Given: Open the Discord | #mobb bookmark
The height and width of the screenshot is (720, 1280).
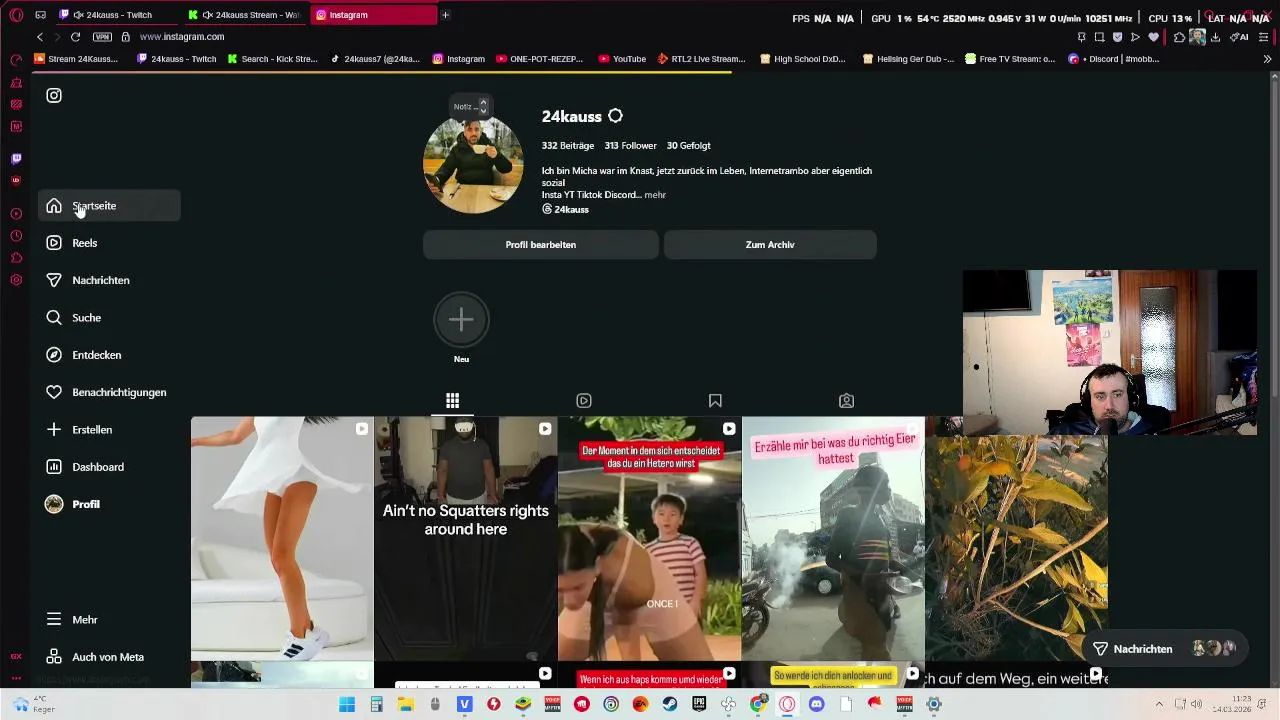Looking at the screenshot, I should (1114, 59).
